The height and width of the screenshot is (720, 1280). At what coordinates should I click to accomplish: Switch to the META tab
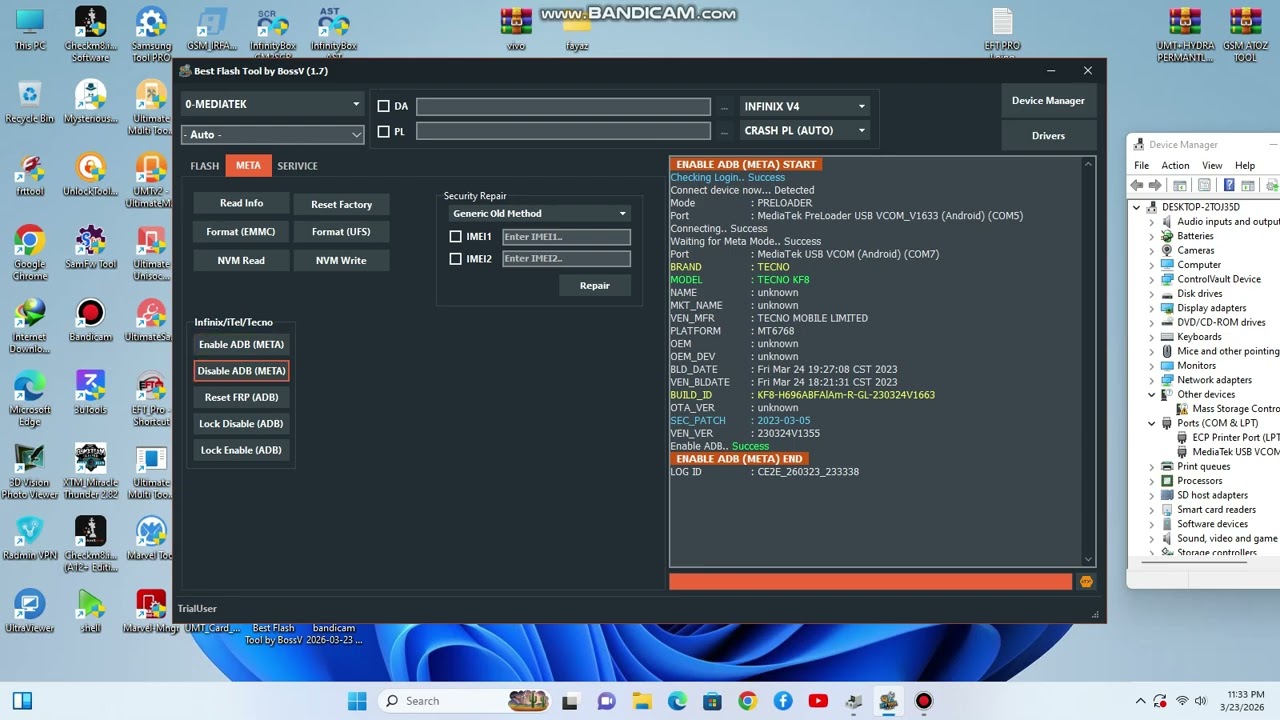click(248, 166)
